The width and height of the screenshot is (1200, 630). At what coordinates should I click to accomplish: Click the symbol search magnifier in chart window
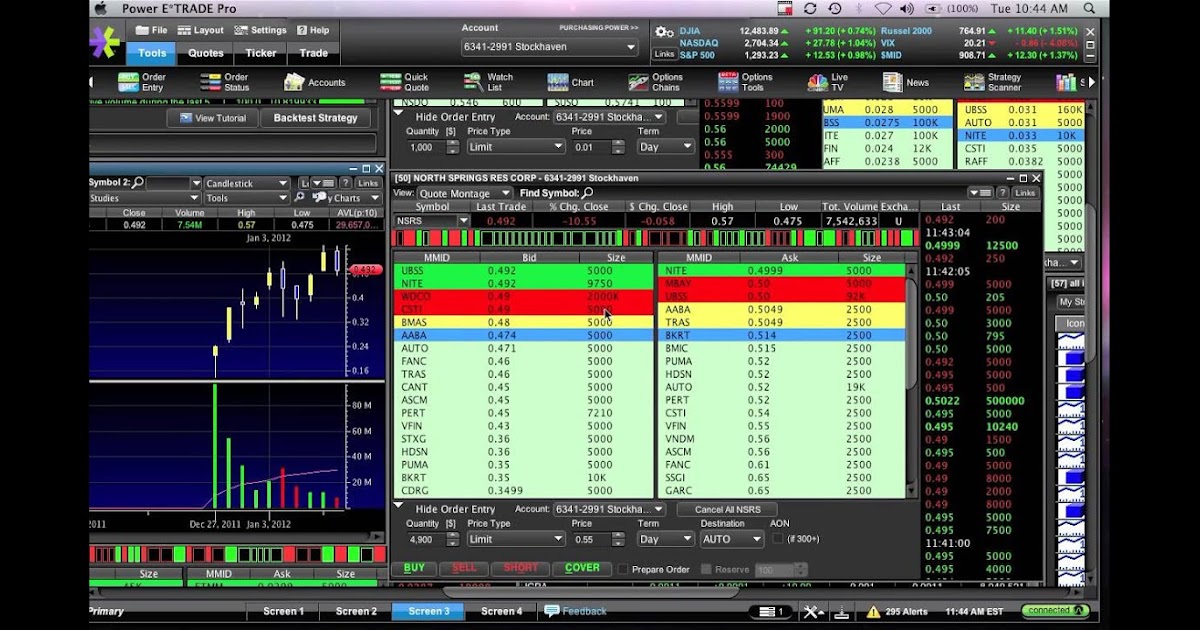pyautogui.click(x=138, y=183)
